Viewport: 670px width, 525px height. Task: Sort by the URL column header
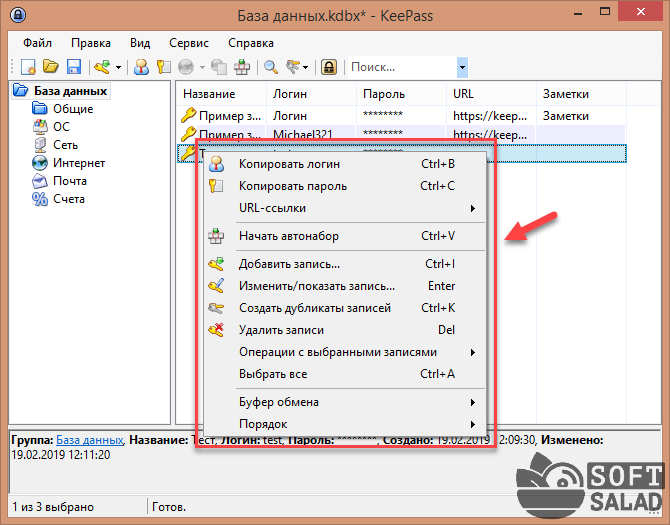(491, 94)
